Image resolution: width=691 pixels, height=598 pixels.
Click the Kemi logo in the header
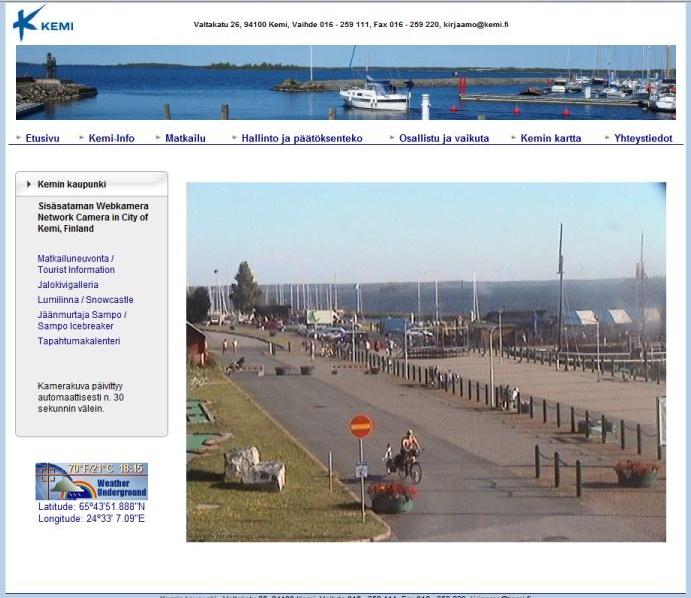click(x=43, y=22)
